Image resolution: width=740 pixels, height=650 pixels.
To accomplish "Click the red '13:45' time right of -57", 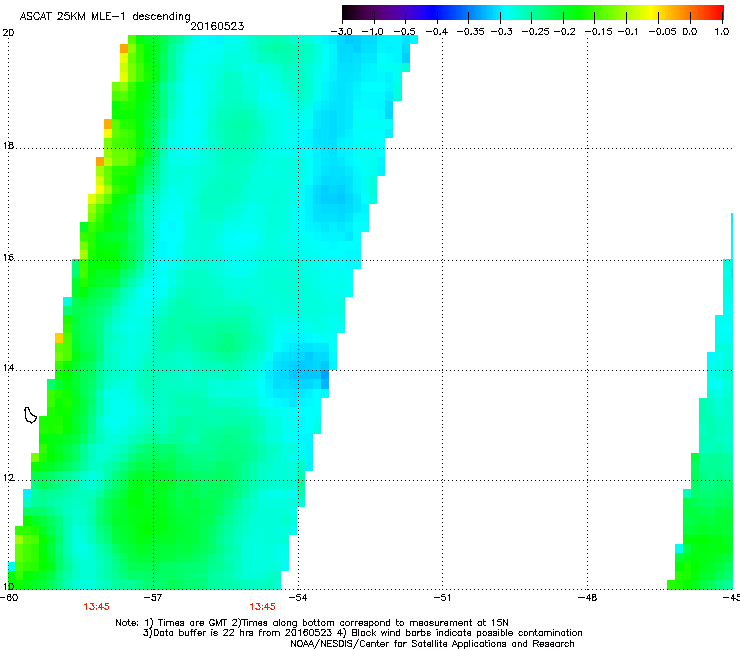I will (262, 607).
